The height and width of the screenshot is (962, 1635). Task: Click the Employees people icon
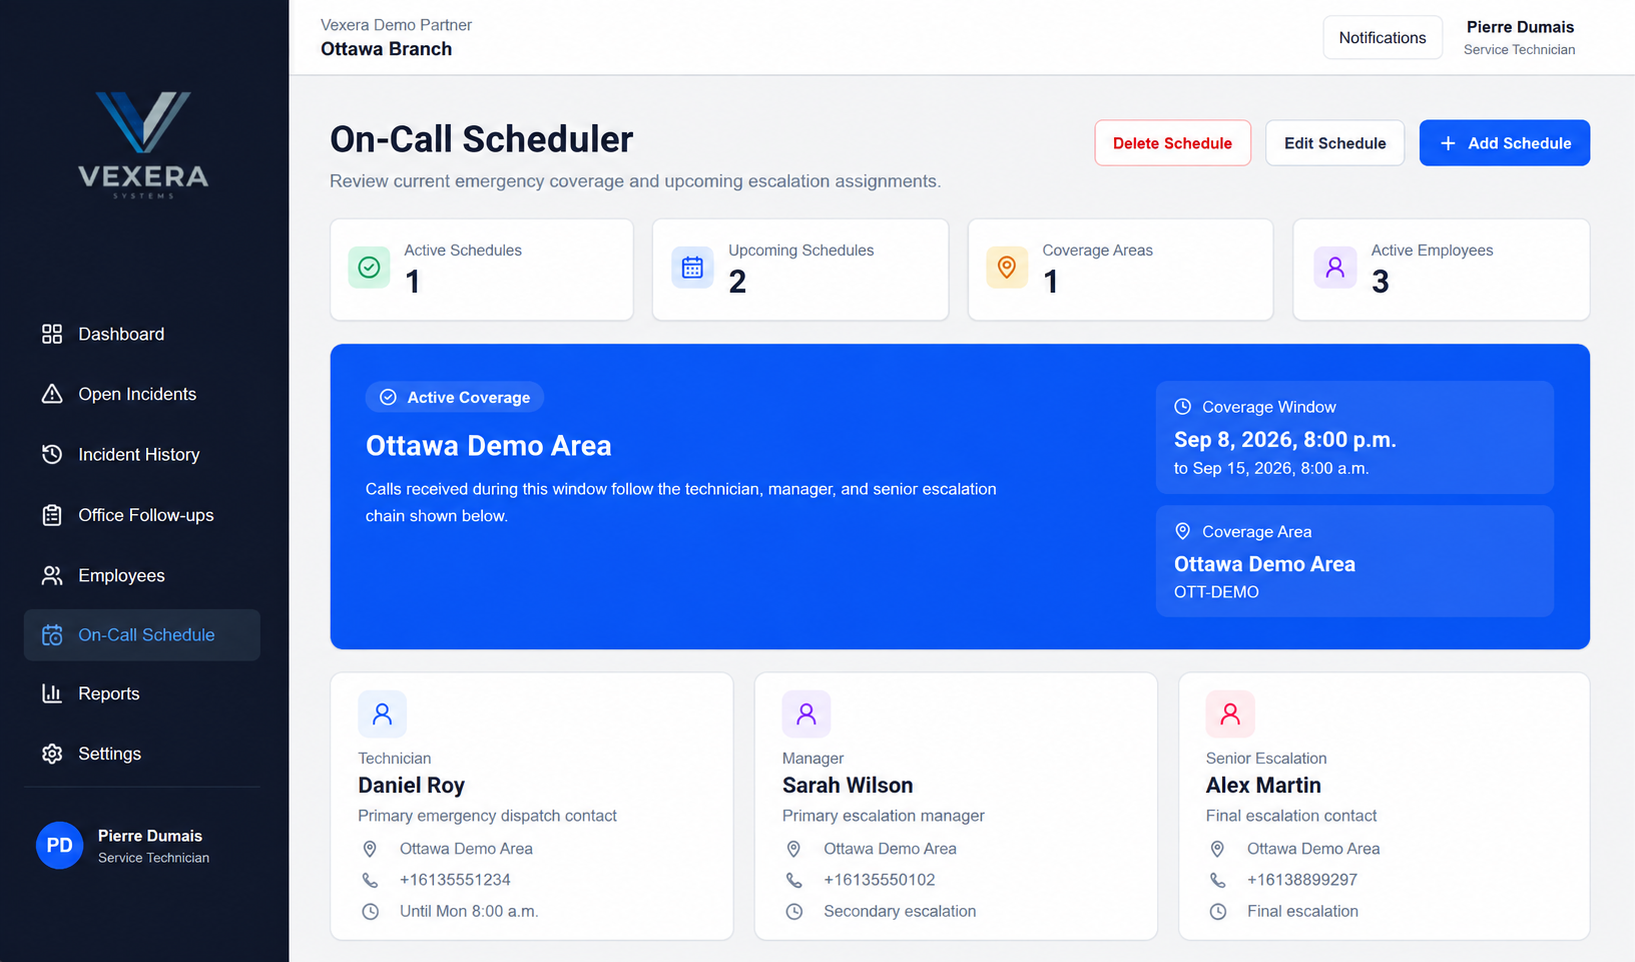coord(52,575)
